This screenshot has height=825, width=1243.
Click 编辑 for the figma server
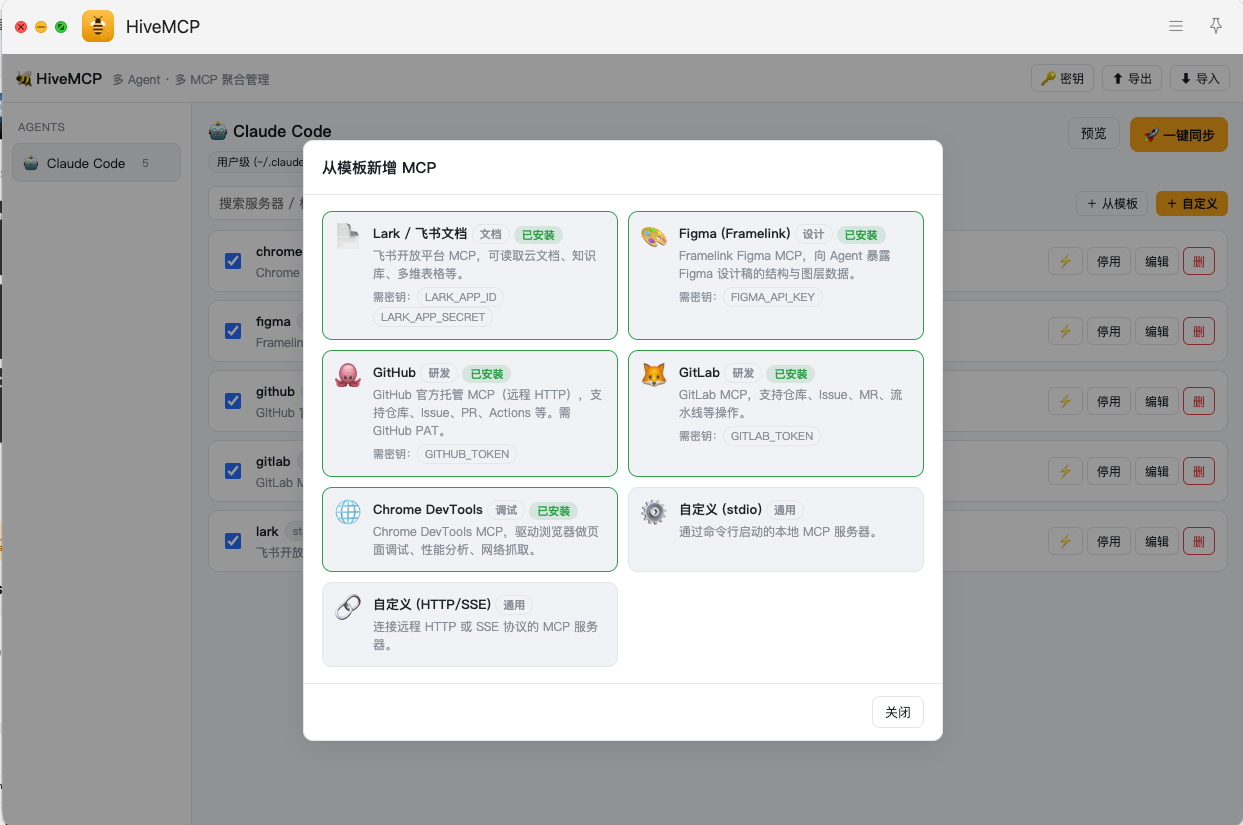click(1157, 331)
